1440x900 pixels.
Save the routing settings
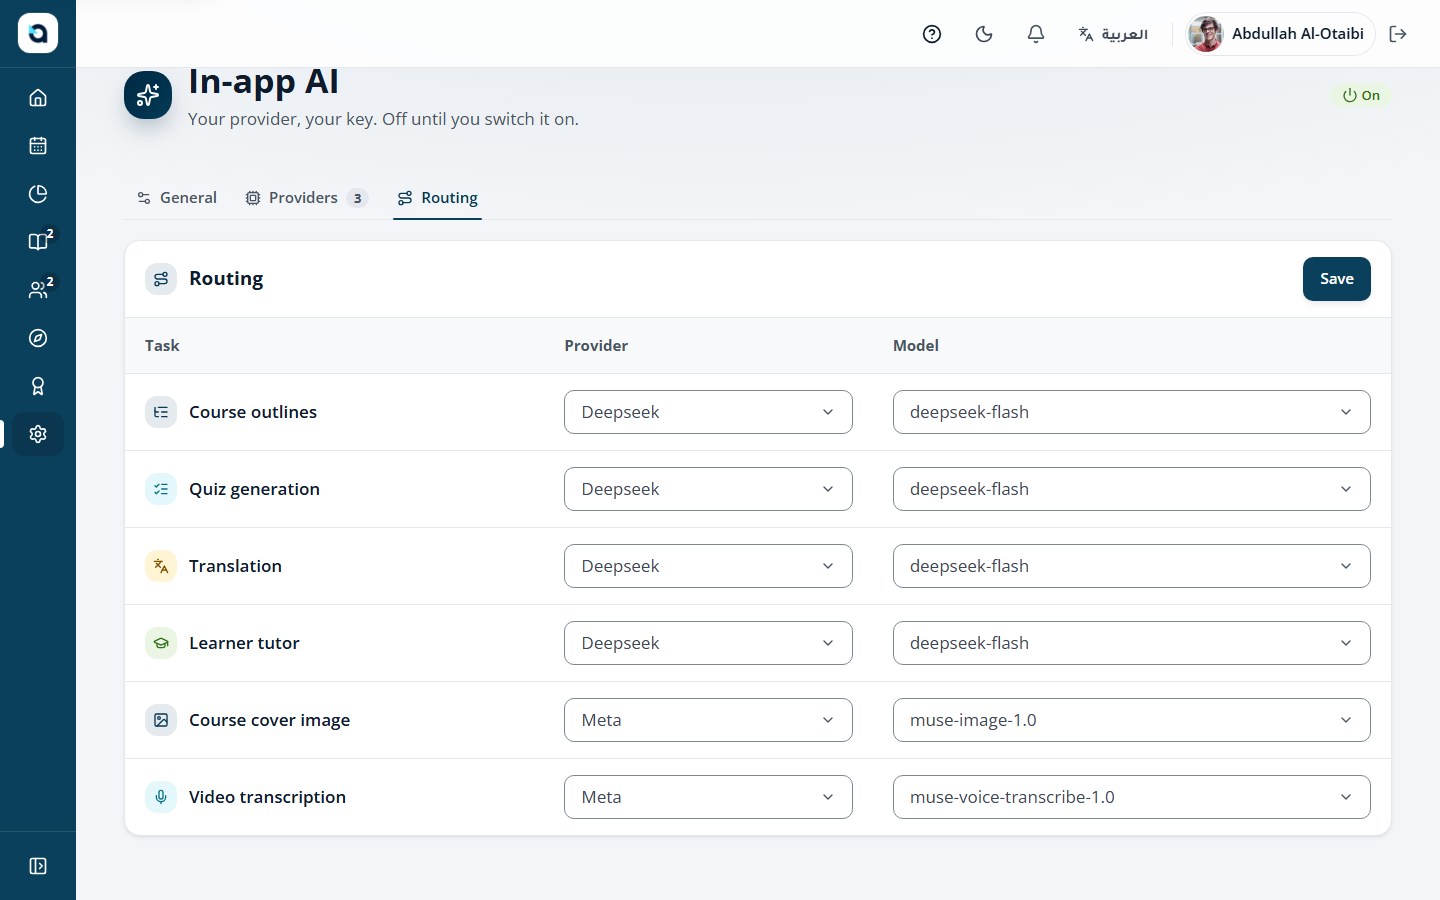coord(1336,279)
